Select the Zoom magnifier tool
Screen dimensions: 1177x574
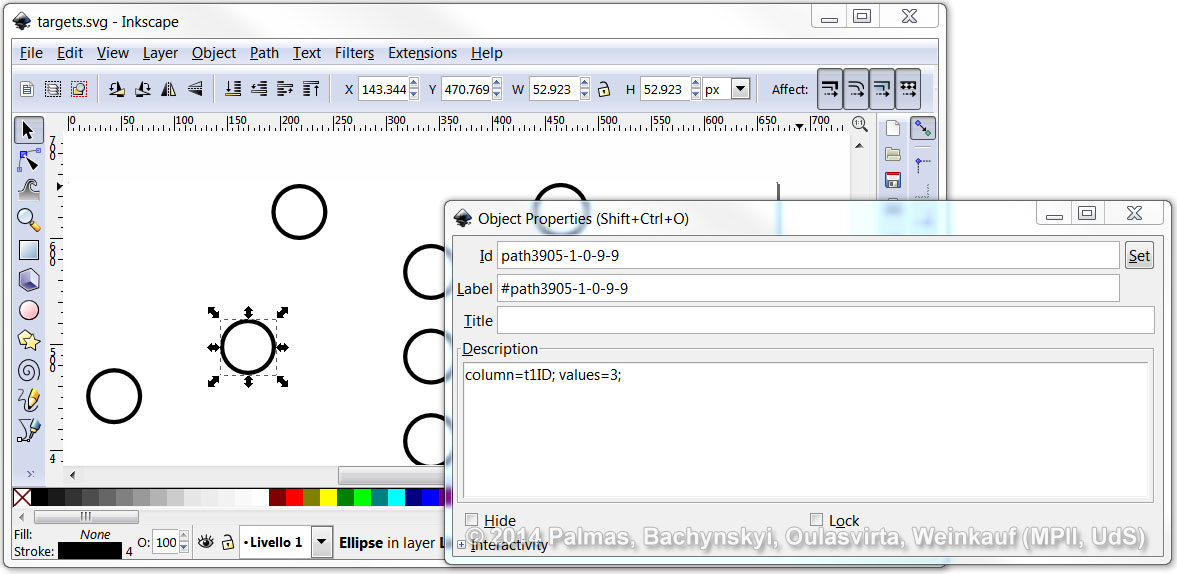click(29, 220)
